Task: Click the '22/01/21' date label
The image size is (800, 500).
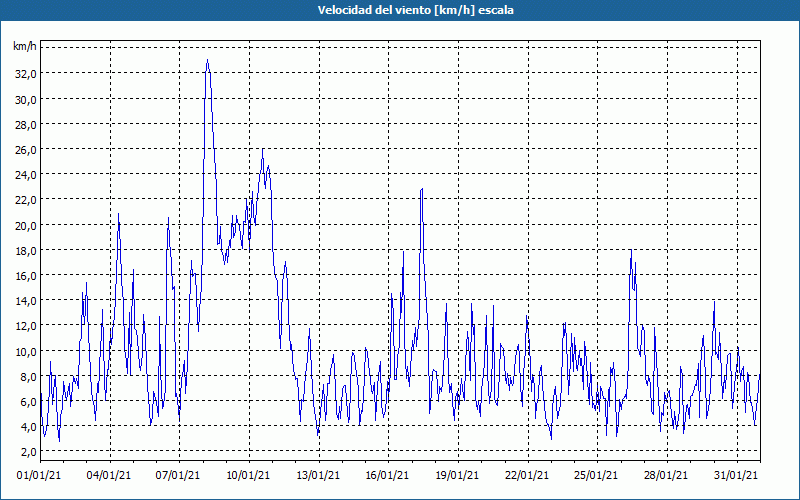Action: click(527, 476)
